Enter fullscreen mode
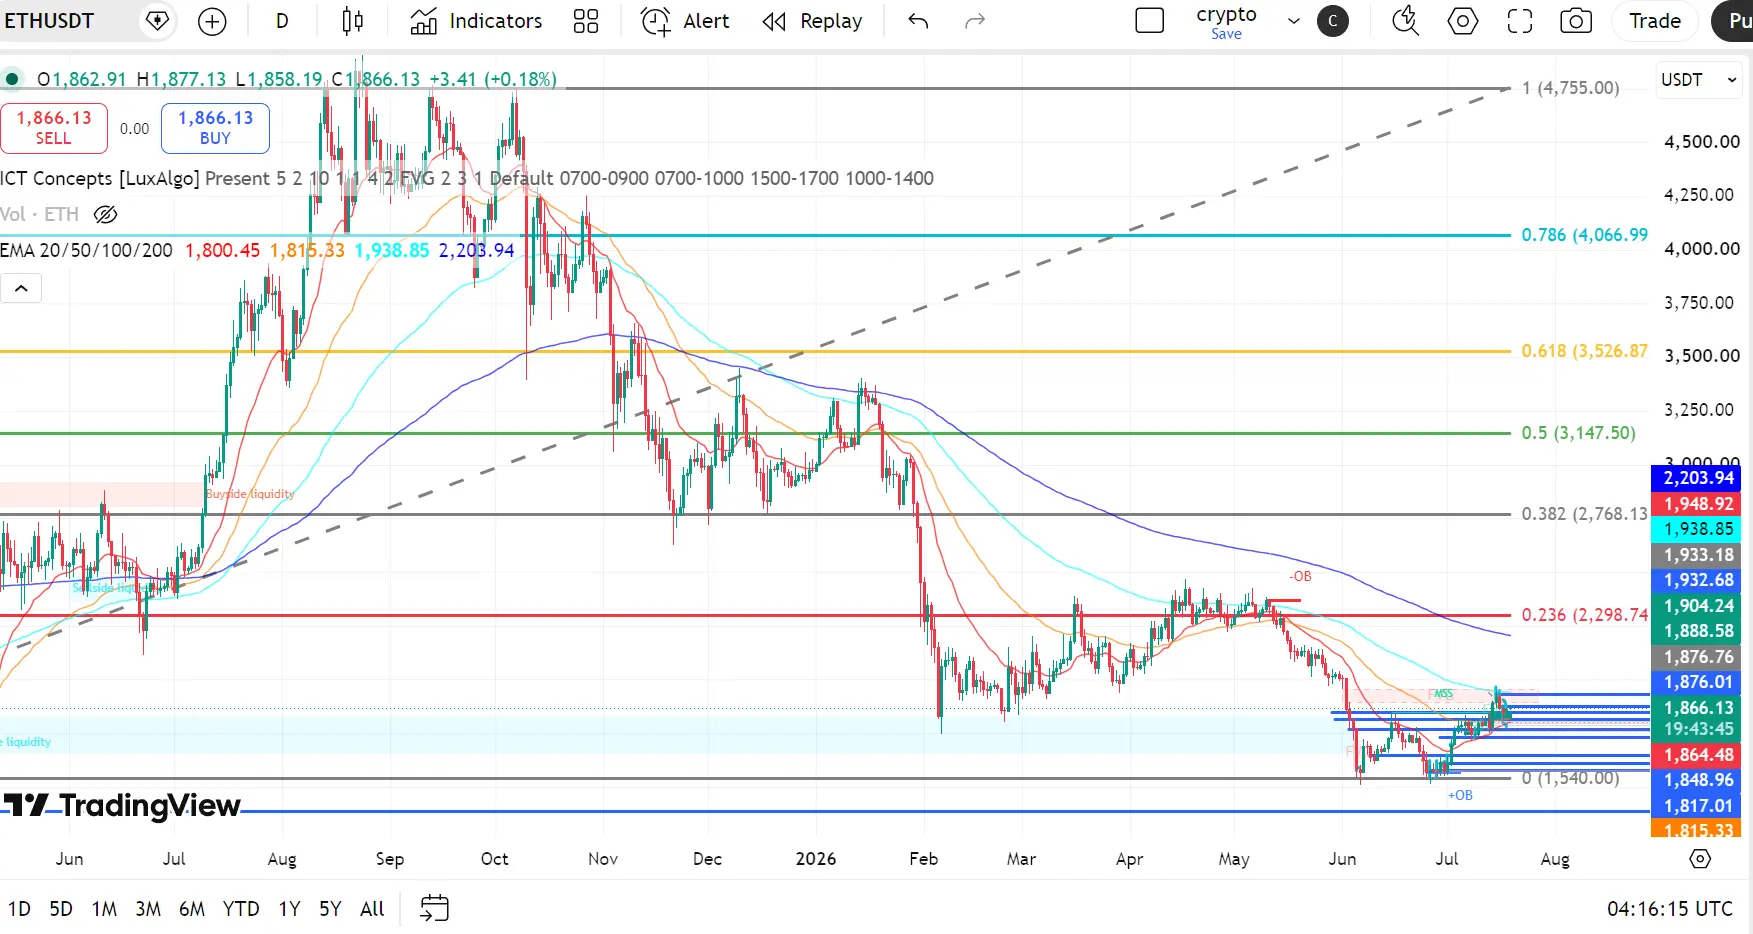Screen dimensions: 1753x934 (1520, 21)
